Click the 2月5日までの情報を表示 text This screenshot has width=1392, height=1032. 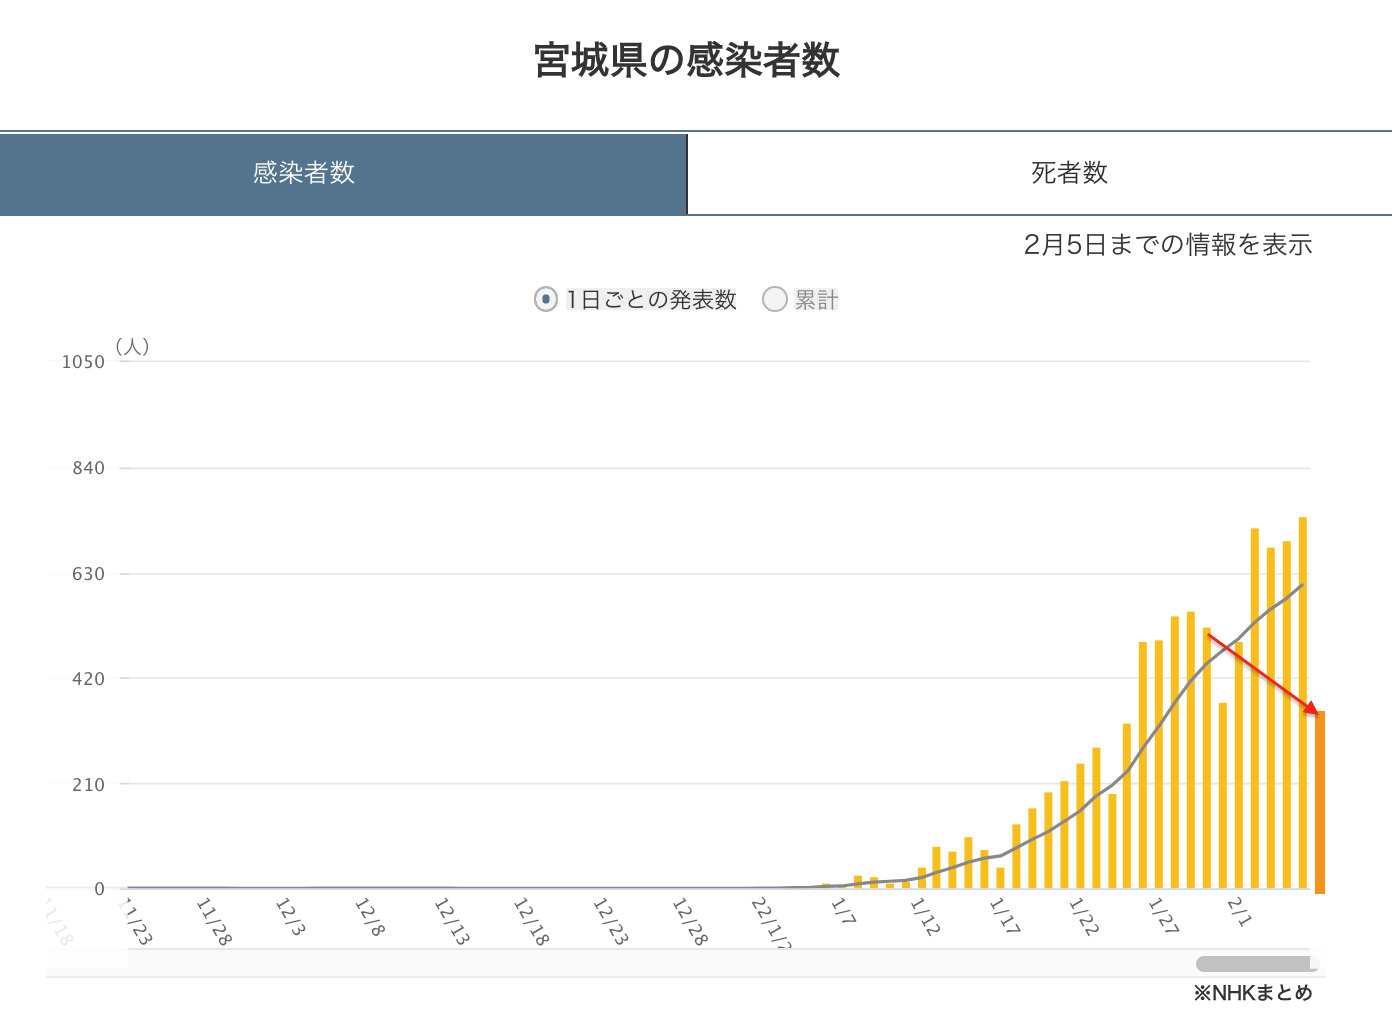(x=1167, y=245)
